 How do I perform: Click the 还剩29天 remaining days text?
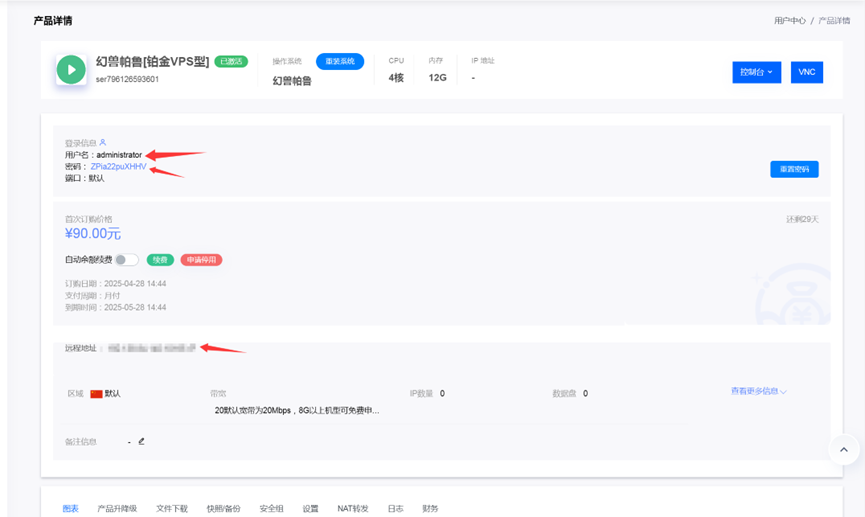coord(802,220)
